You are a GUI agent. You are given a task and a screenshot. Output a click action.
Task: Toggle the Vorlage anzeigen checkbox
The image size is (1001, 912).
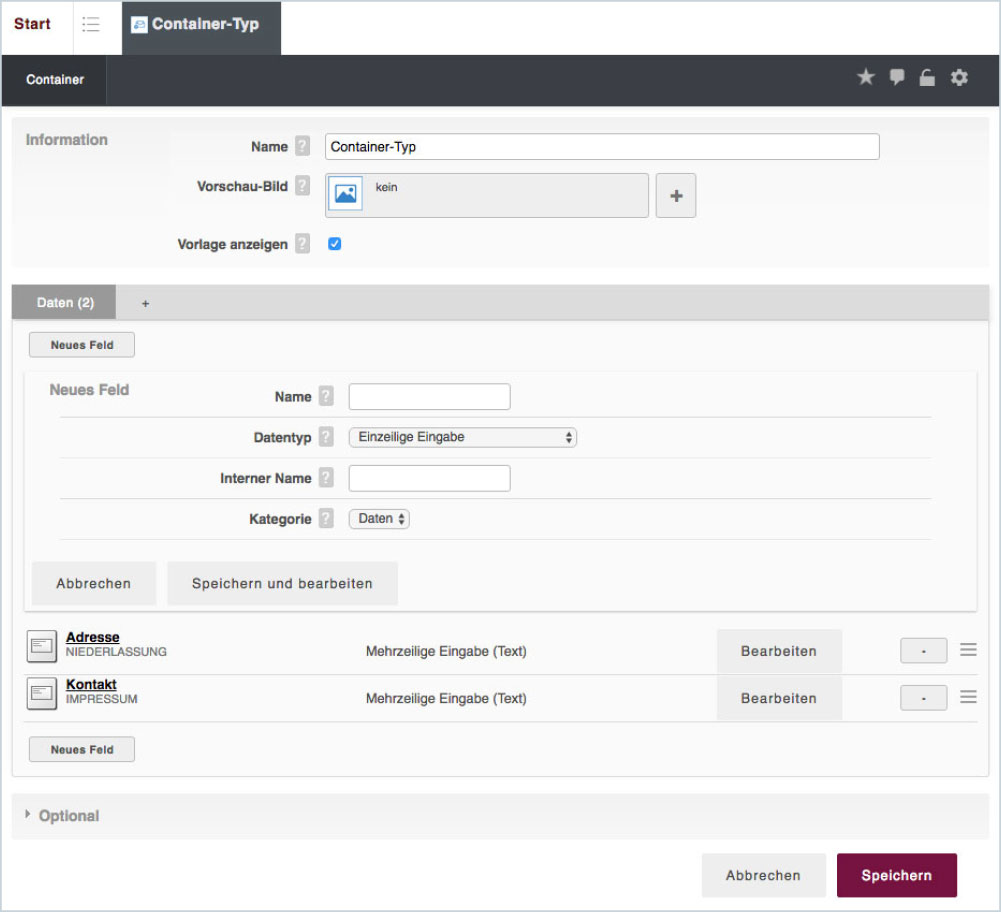(x=335, y=244)
